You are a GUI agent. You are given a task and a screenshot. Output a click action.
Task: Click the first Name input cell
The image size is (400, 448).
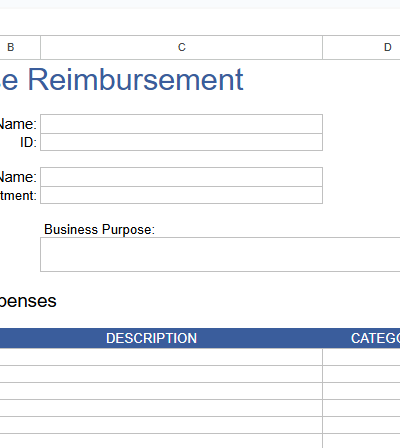pyautogui.click(x=181, y=124)
